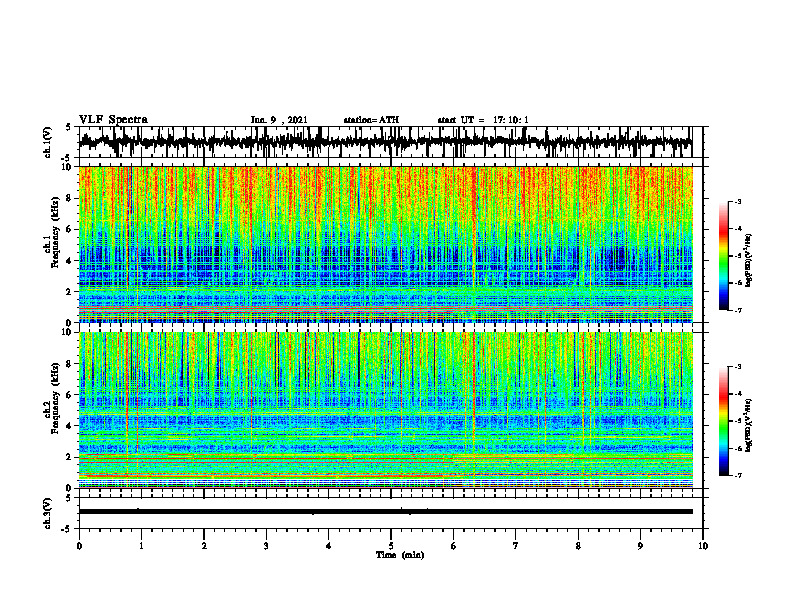The width and height of the screenshot is (792, 612).
Task: Click time axis tick label "5"
Action: (391, 546)
